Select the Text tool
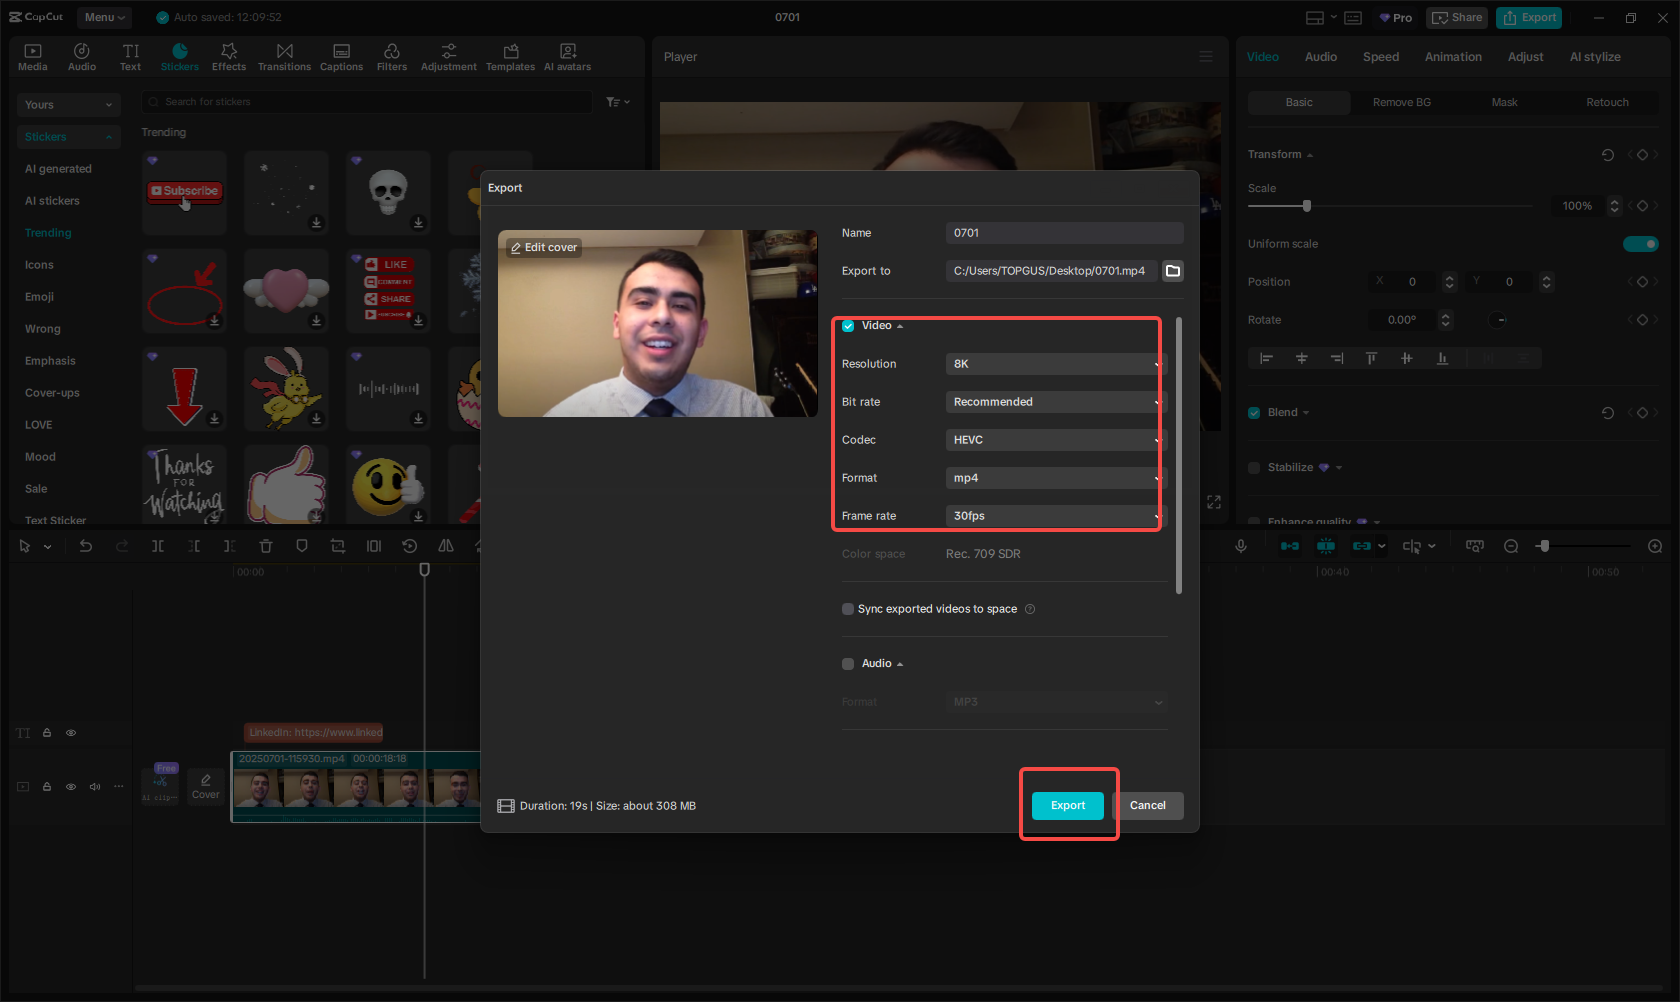The height and width of the screenshot is (1002, 1680). [x=131, y=57]
